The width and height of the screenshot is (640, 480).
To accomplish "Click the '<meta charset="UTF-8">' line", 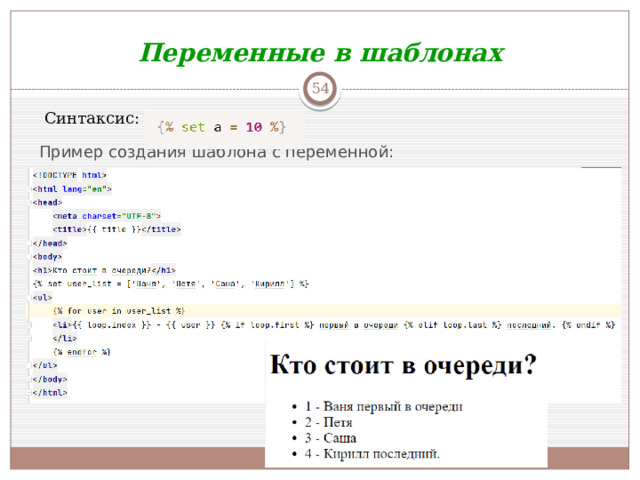I will pyautogui.click(x=107, y=216).
